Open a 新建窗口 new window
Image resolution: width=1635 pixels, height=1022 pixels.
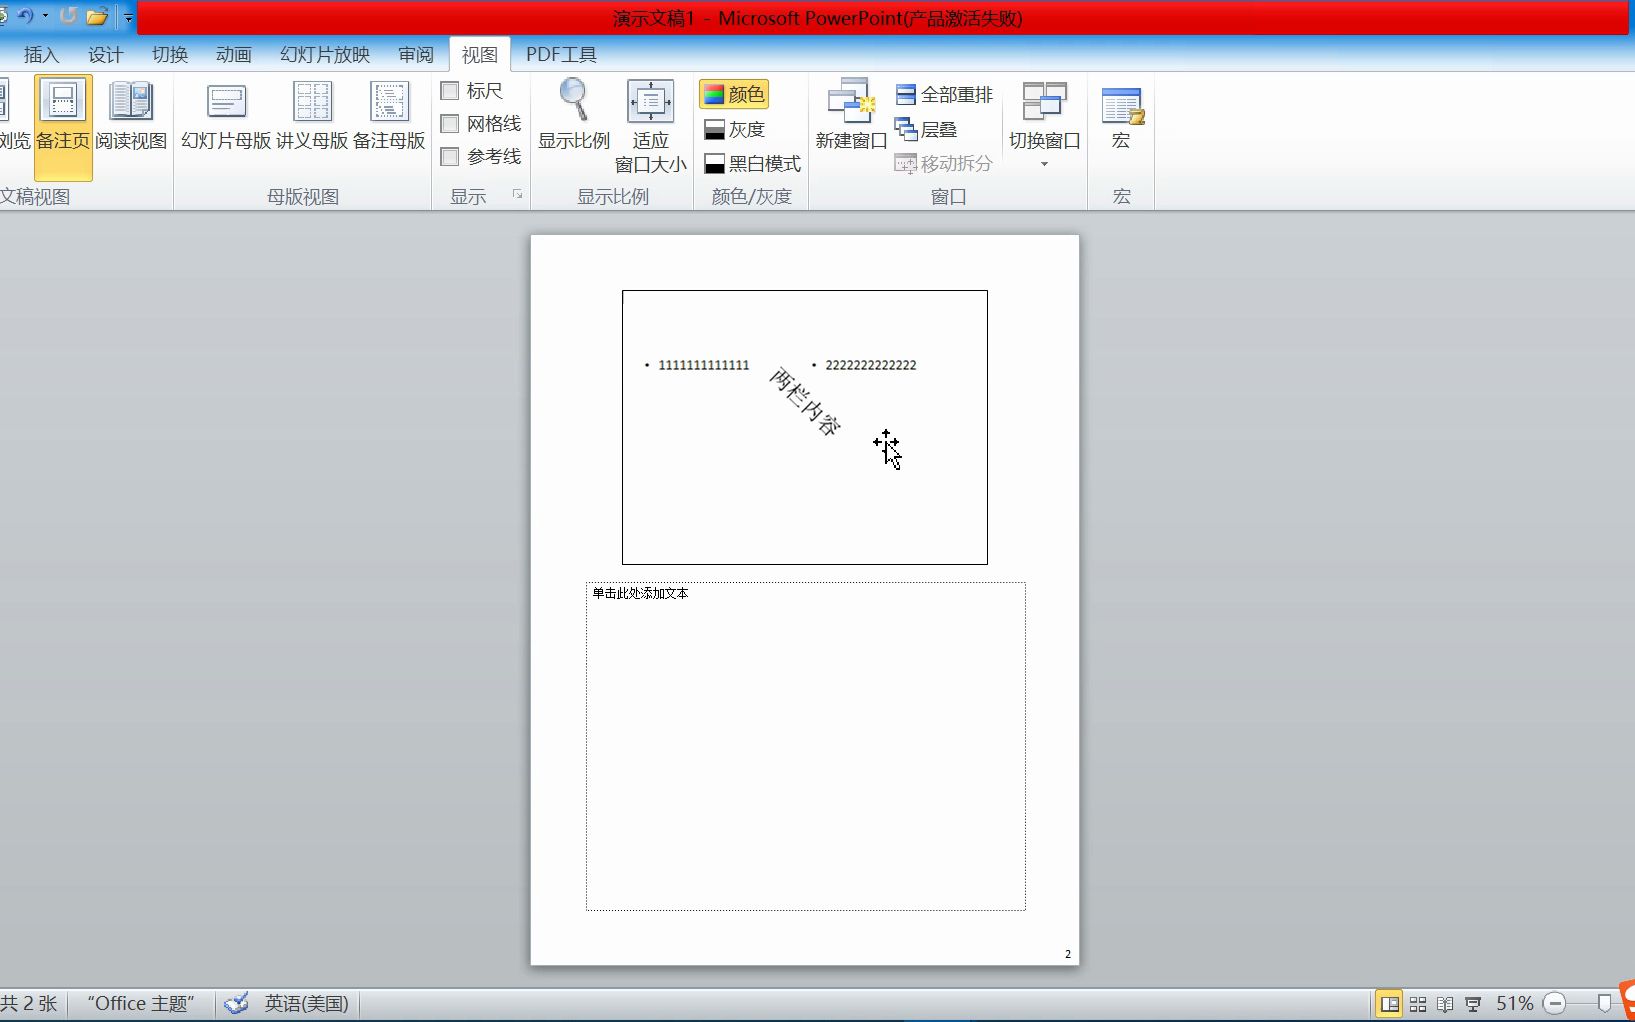[x=851, y=118]
